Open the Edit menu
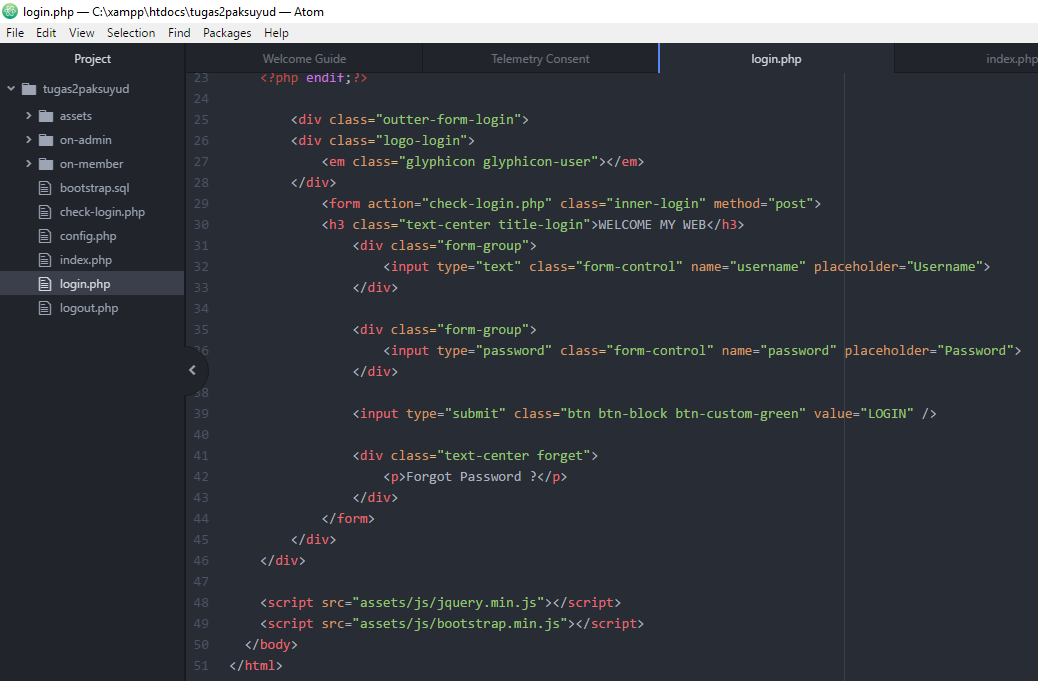1038x681 pixels. point(46,32)
